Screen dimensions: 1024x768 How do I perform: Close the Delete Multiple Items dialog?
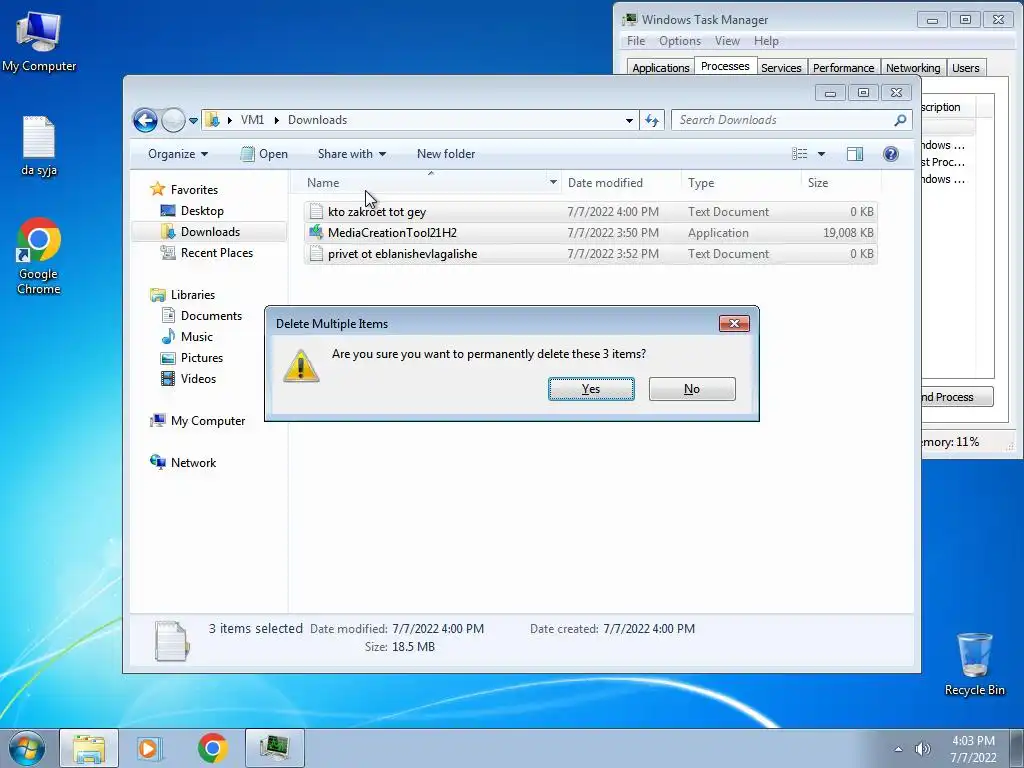pos(734,323)
